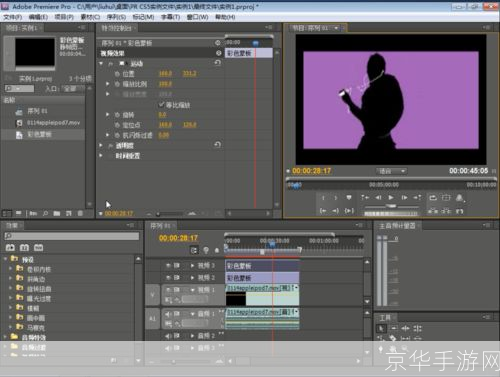The image size is (500, 377).
Task: Select the Ripple Edit tool
Action: [x=405, y=329]
